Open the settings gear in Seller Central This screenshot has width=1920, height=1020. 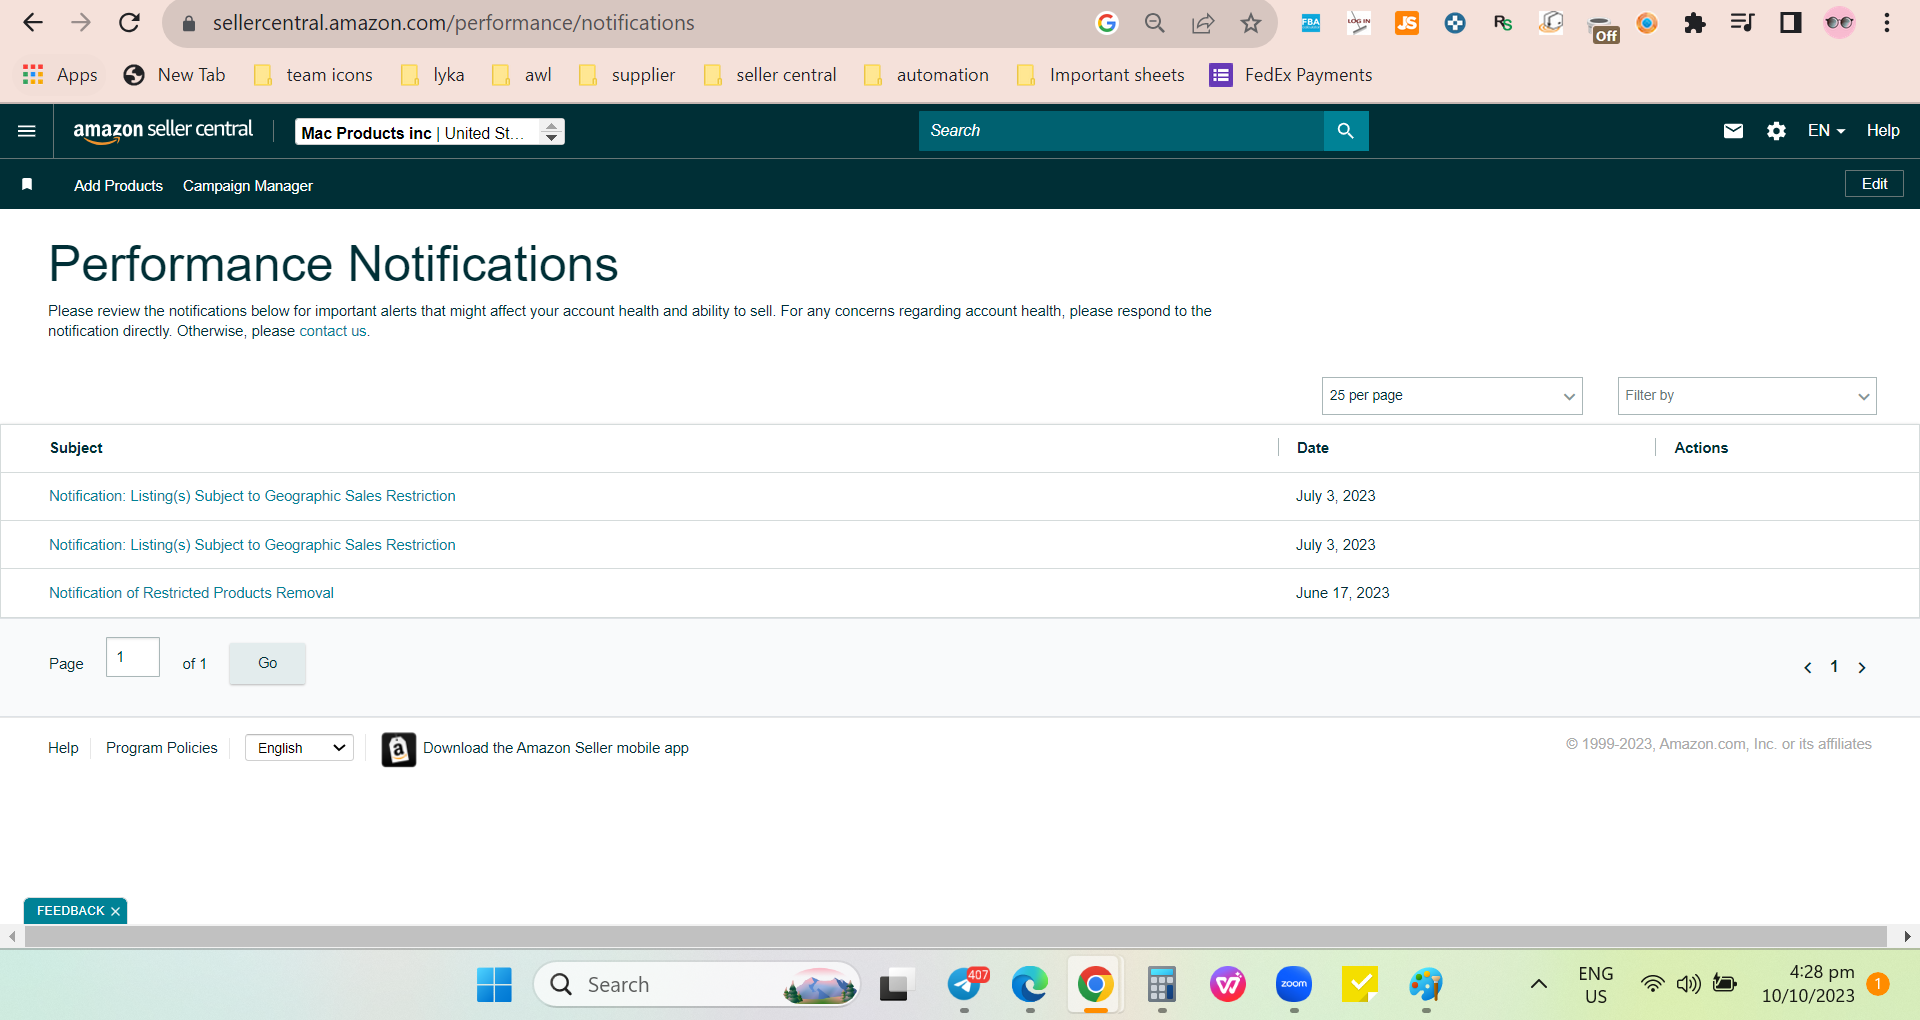[1776, 131]
